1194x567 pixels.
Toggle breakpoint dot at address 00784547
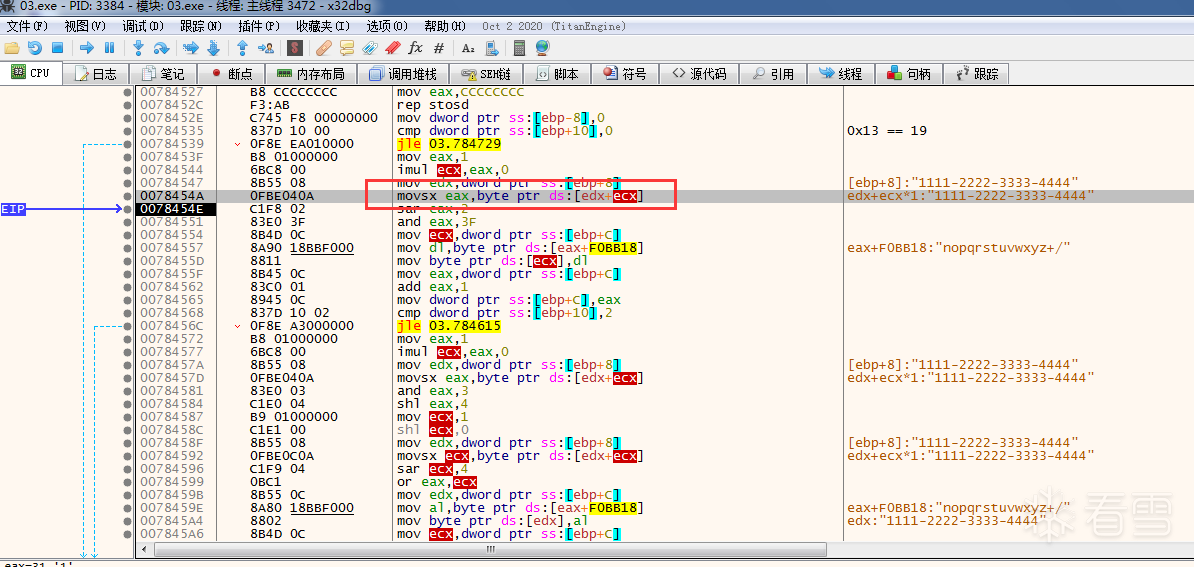127,183
